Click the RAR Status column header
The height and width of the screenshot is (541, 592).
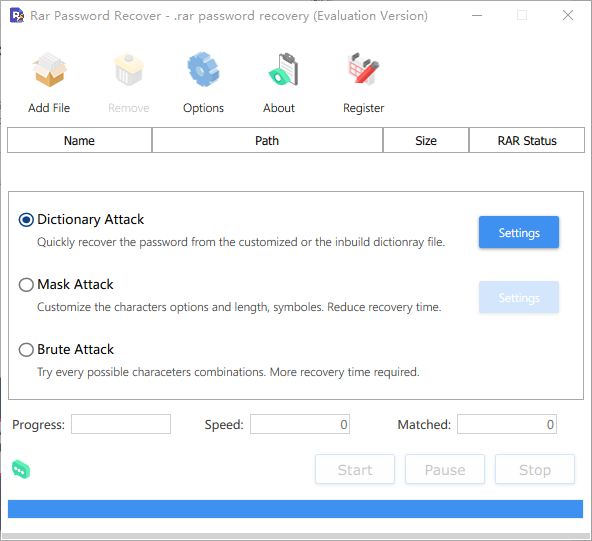point(527,140)
